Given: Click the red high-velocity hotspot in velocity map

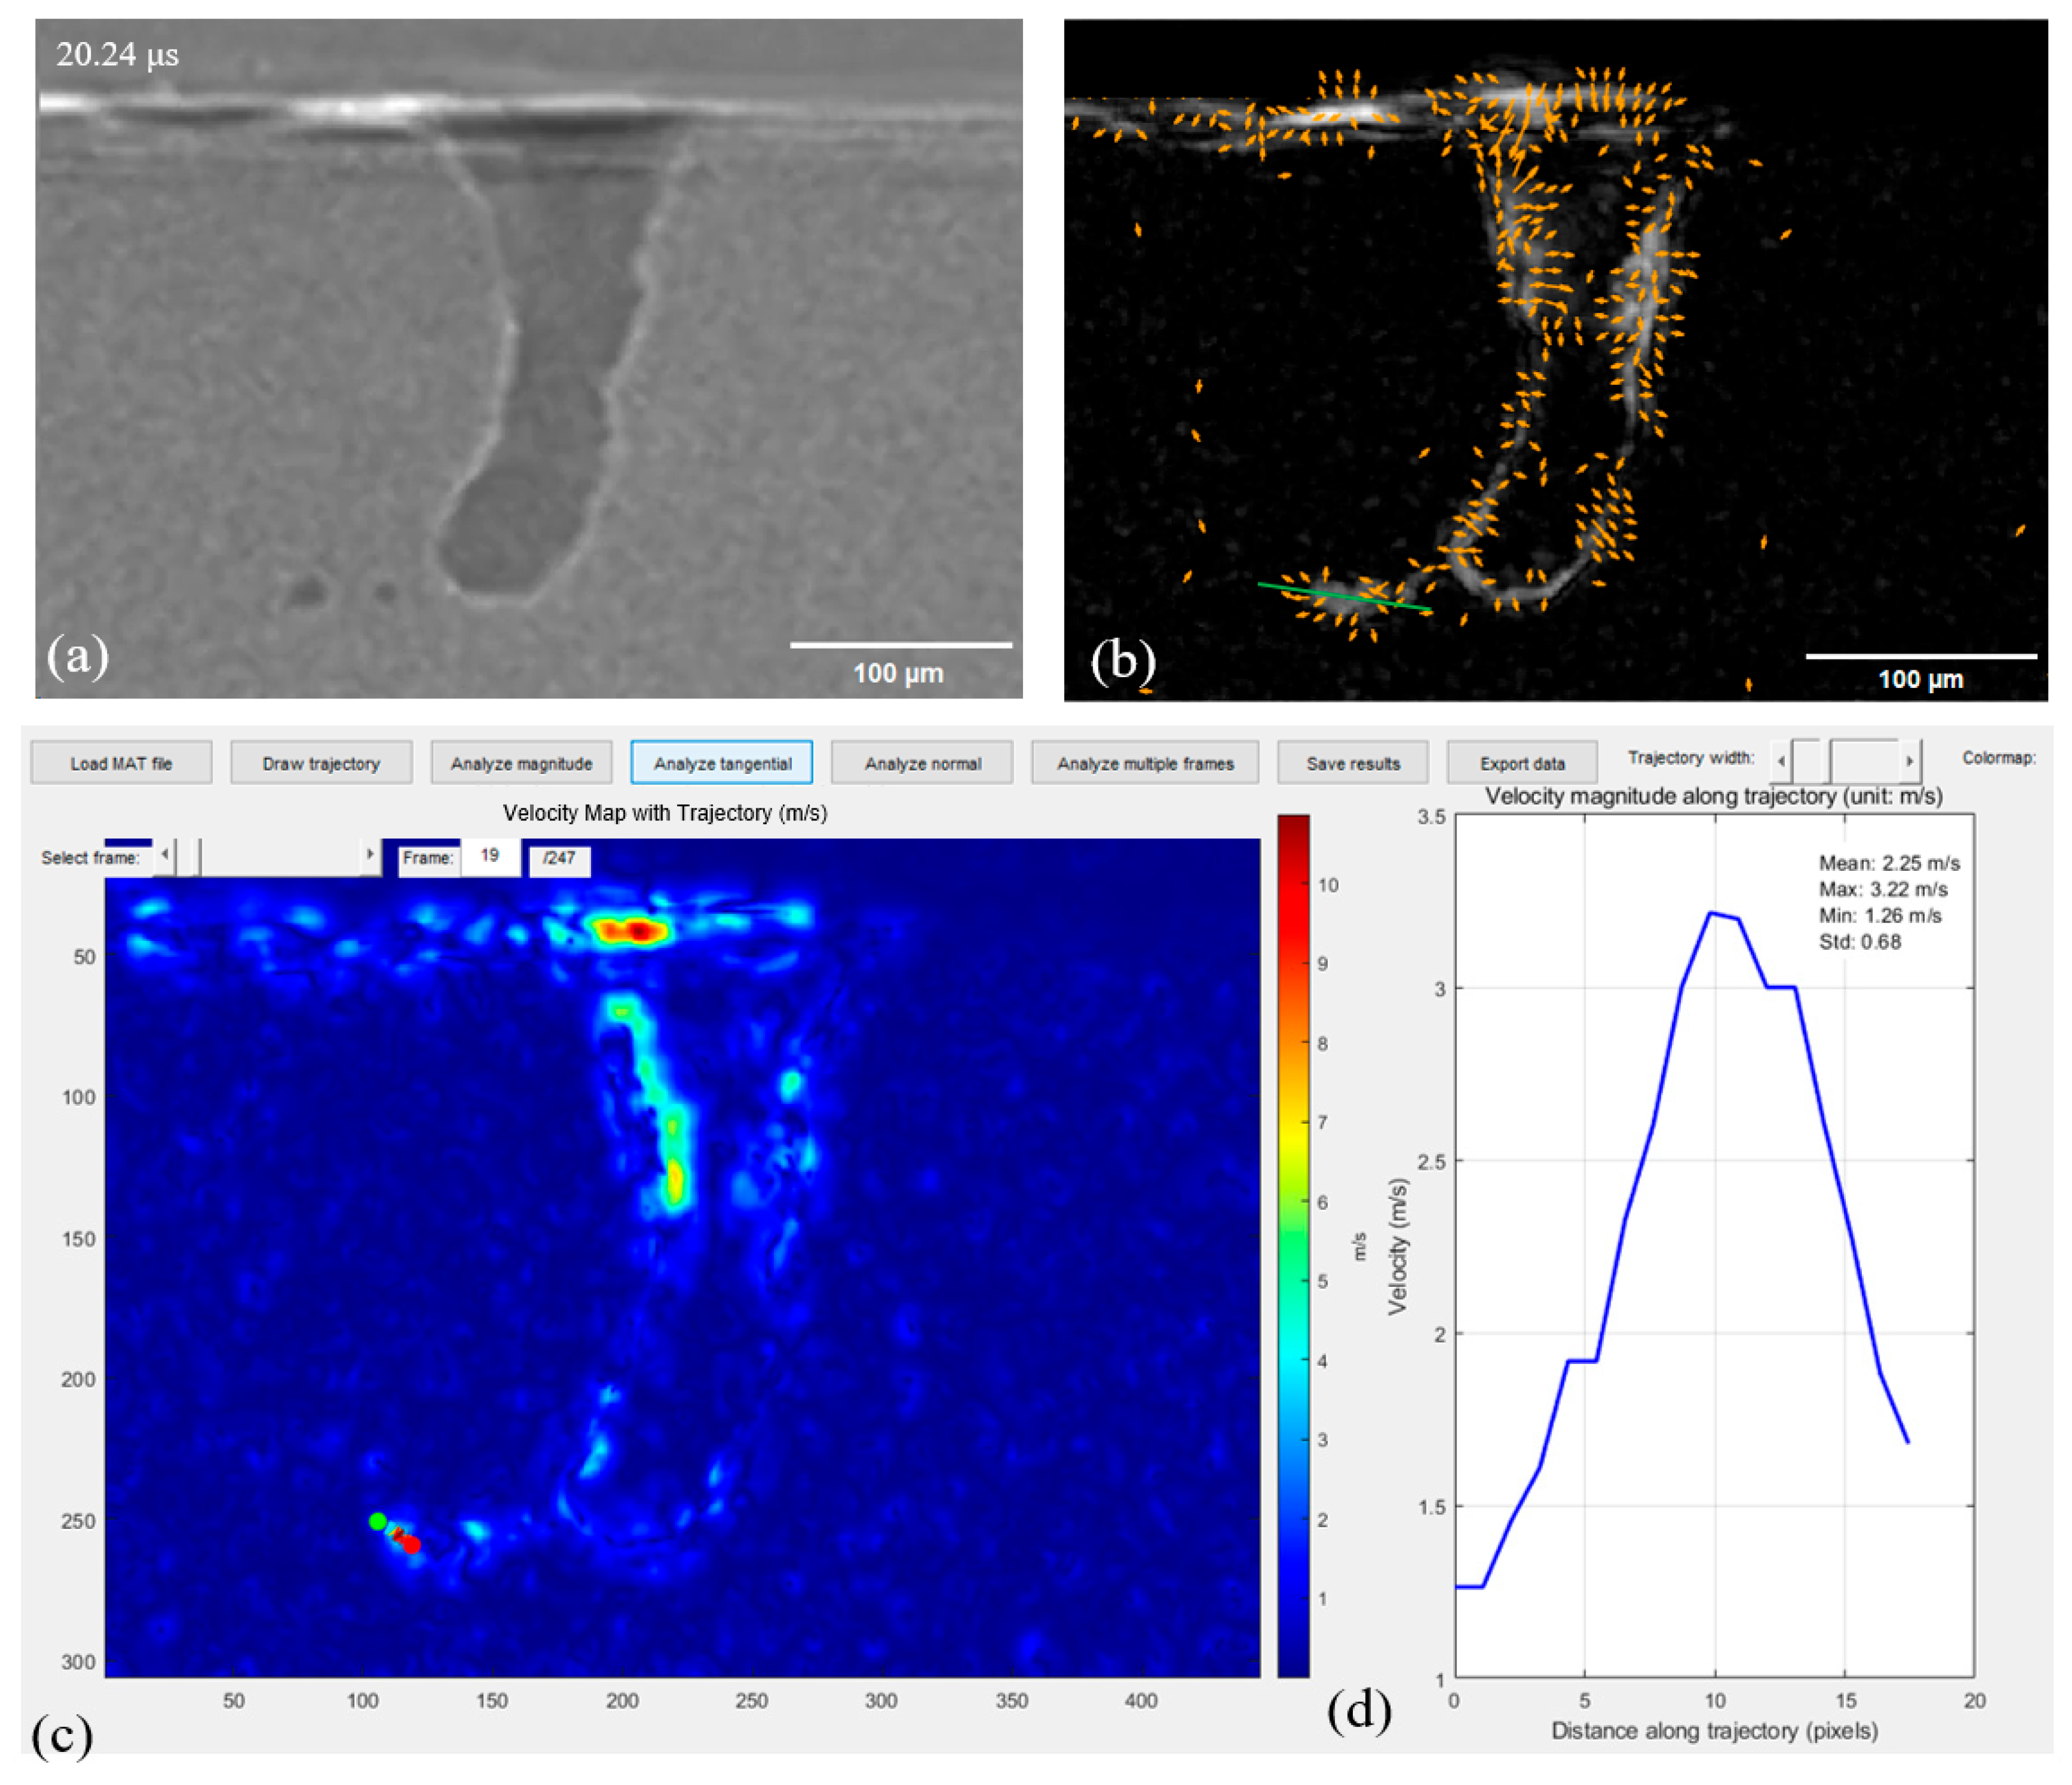Looking at the screenshot, I should (x=632, y=932).
